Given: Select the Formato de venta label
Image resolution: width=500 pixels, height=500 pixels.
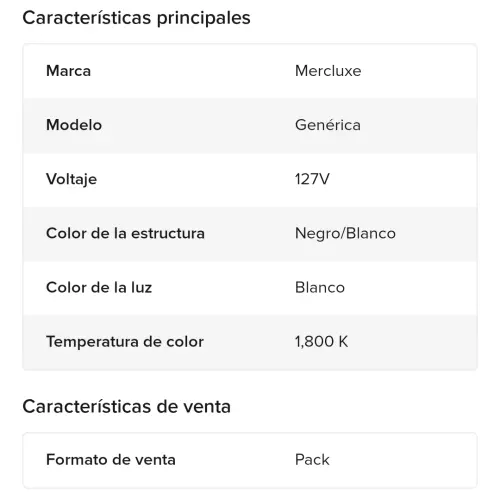Looking at the screenshot, I should [111, 460].
